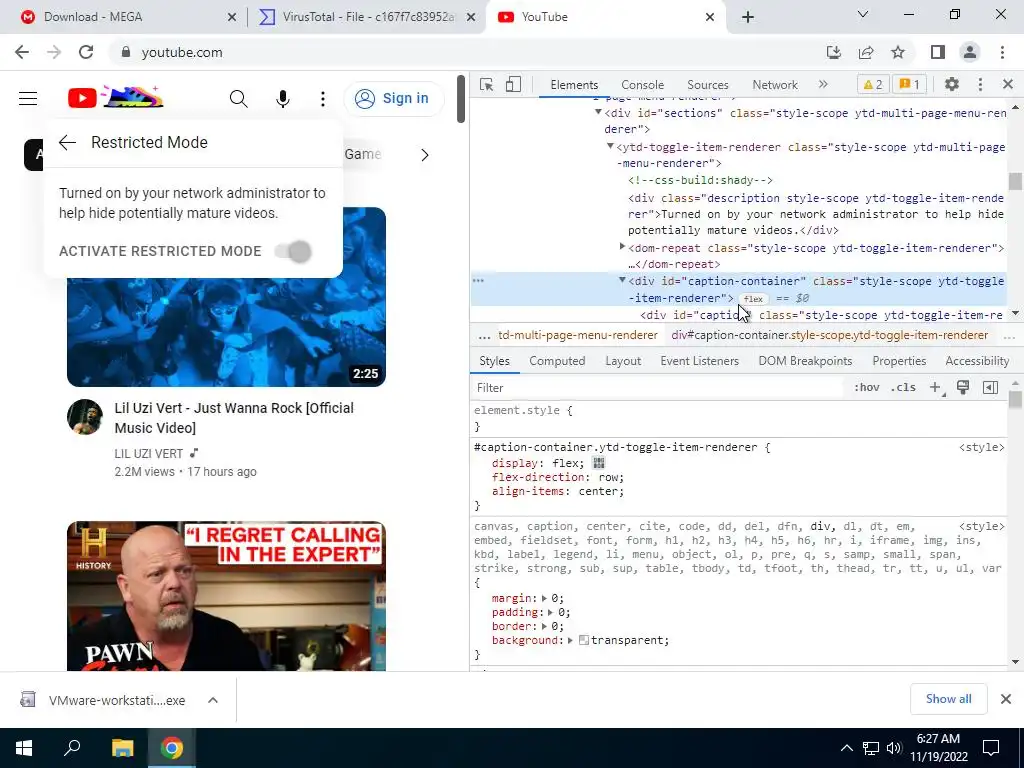
Task: Open Chrome profile avatar
Action: [970, 52]
